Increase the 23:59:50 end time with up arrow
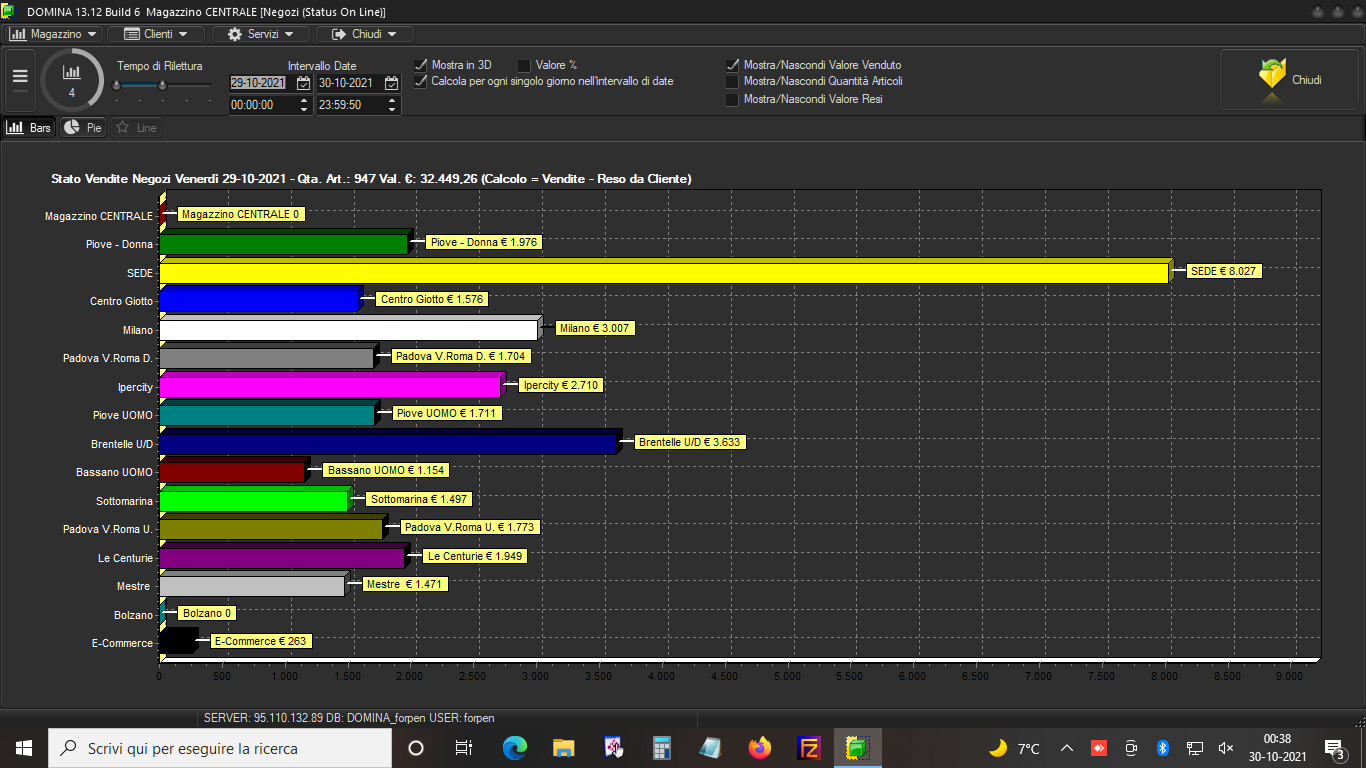Screen dimensions: 1366x768 (x=392, y=100)
